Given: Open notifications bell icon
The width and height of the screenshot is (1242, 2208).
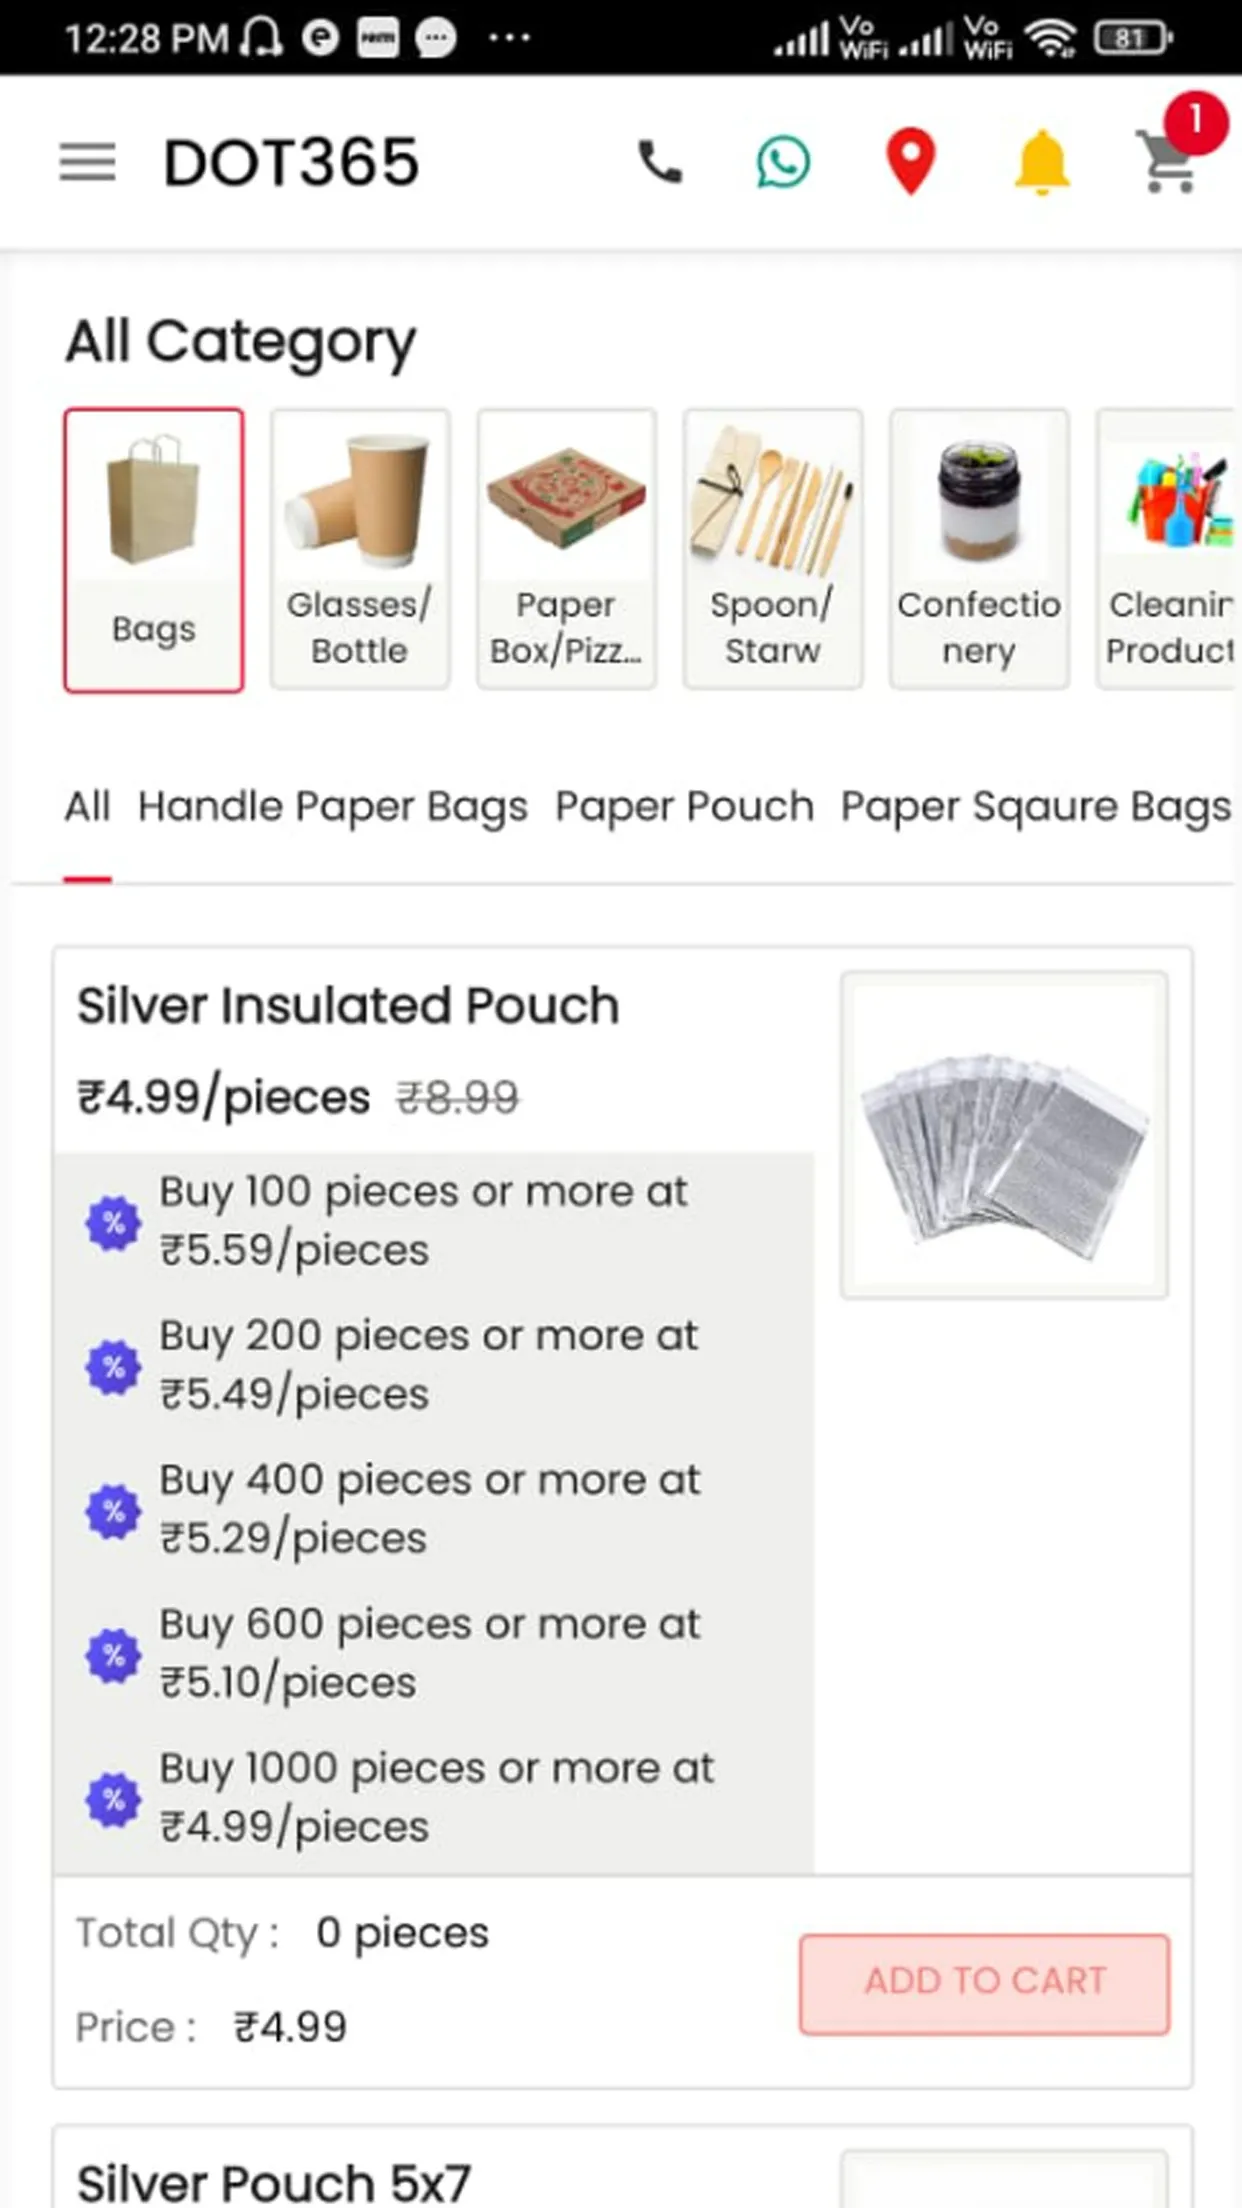Looking at the screenshot, I should [1042, 162].
